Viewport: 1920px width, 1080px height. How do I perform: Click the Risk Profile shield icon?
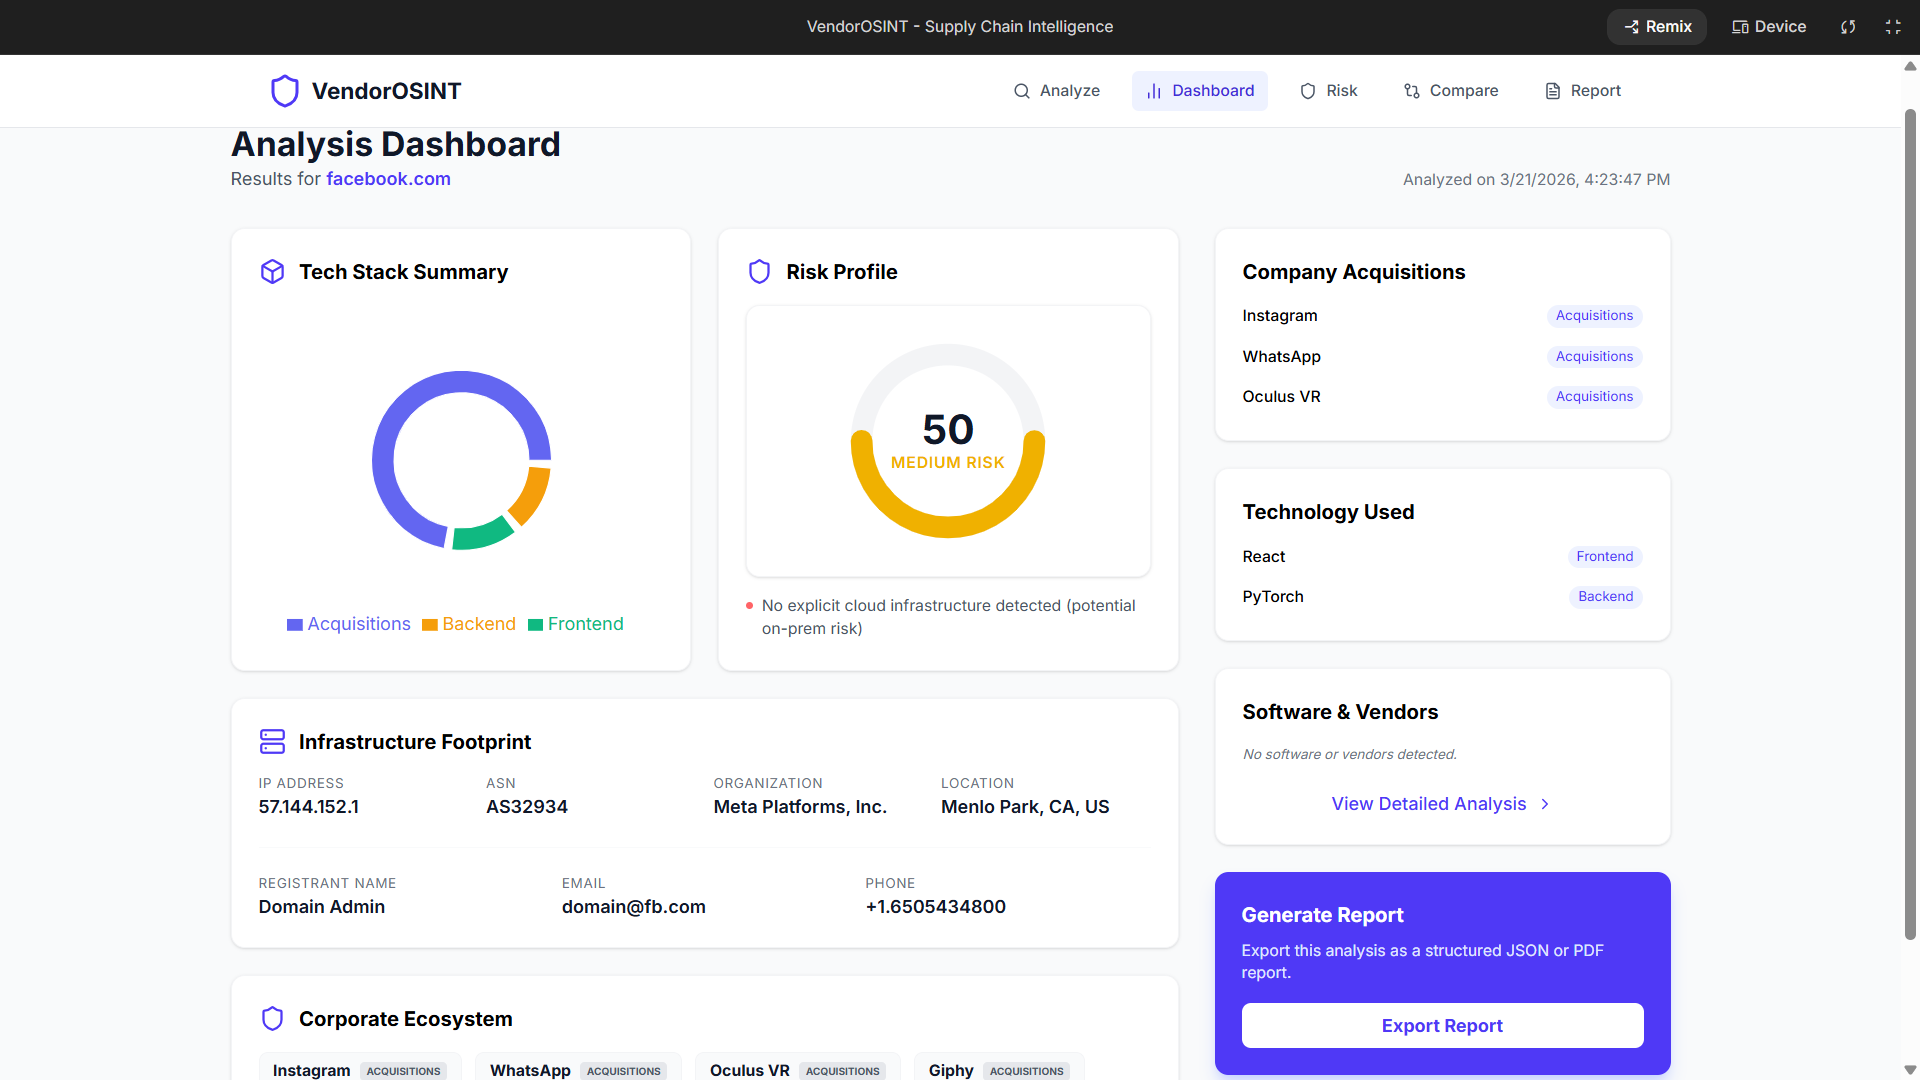759,272
